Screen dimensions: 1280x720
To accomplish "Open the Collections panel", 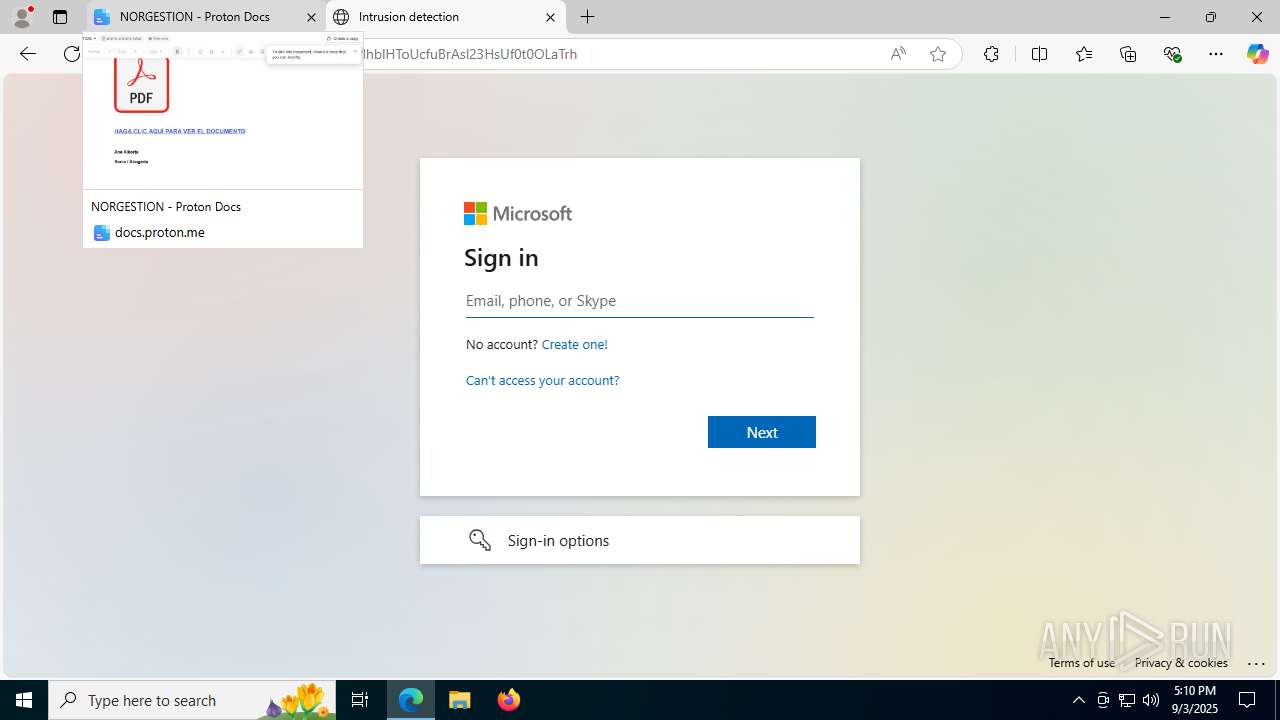I will (x=1128, y=54).
